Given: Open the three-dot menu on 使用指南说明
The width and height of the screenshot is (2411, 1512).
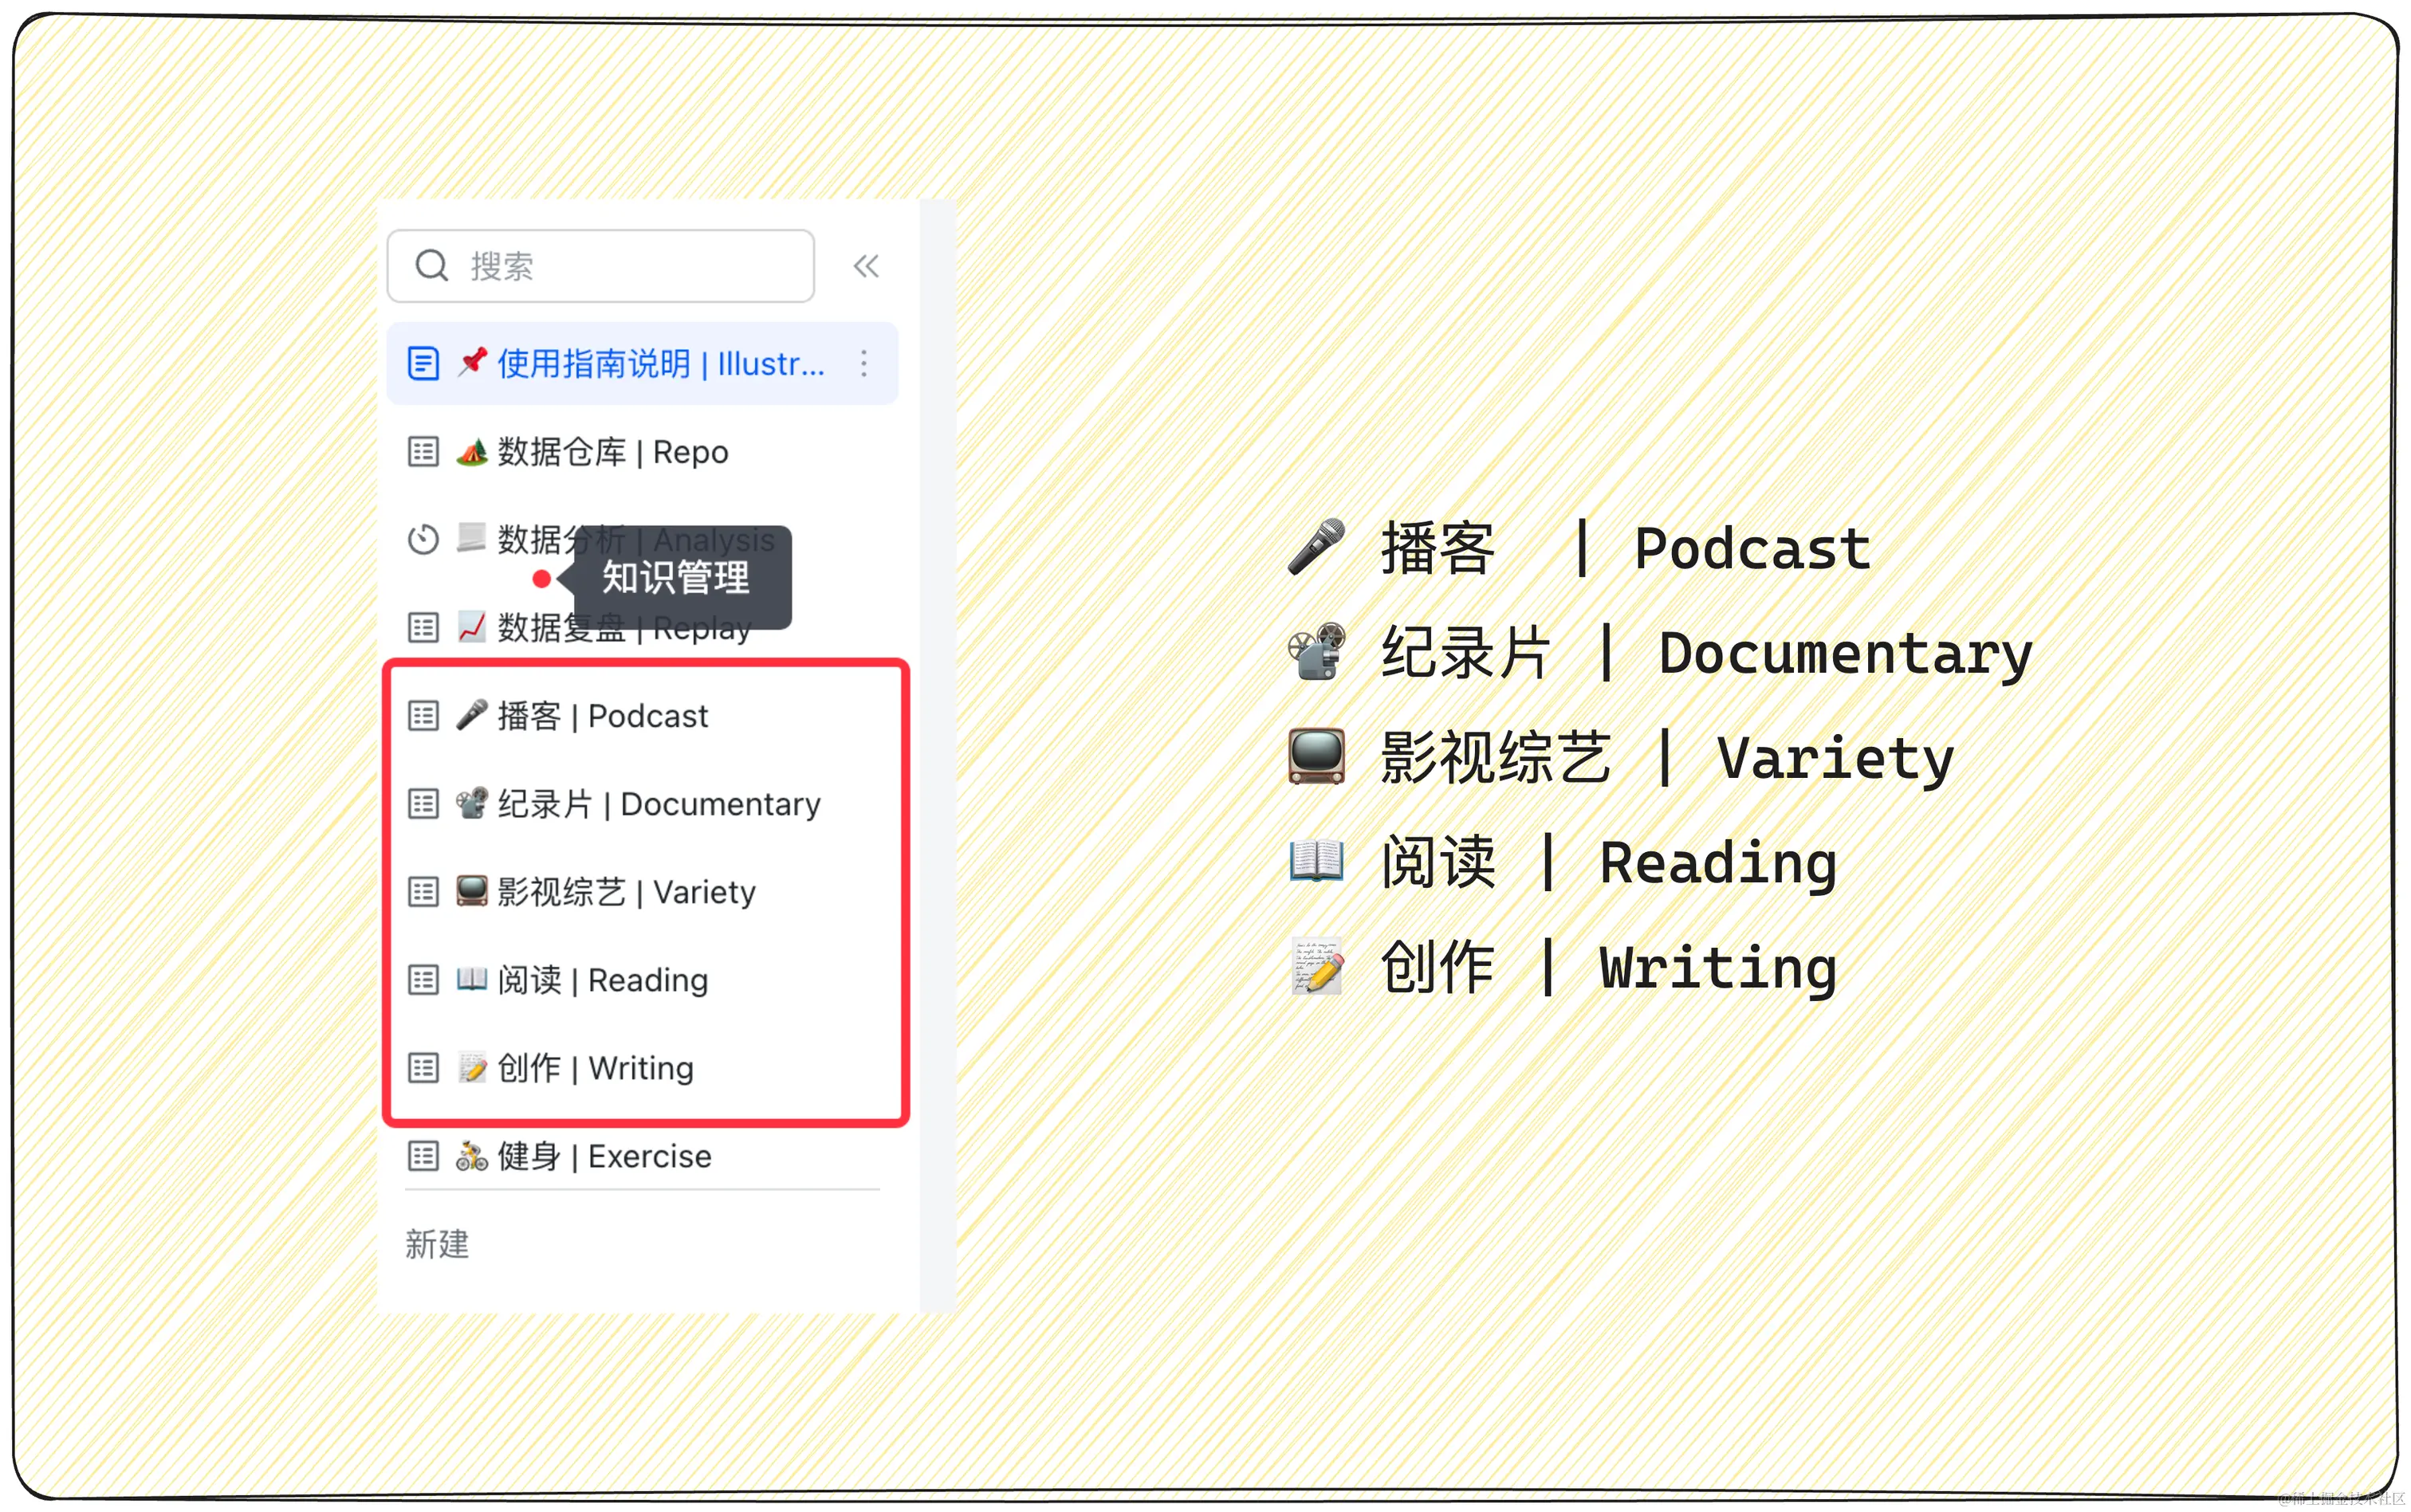Looking at the screenshot, I should (864, 363).
